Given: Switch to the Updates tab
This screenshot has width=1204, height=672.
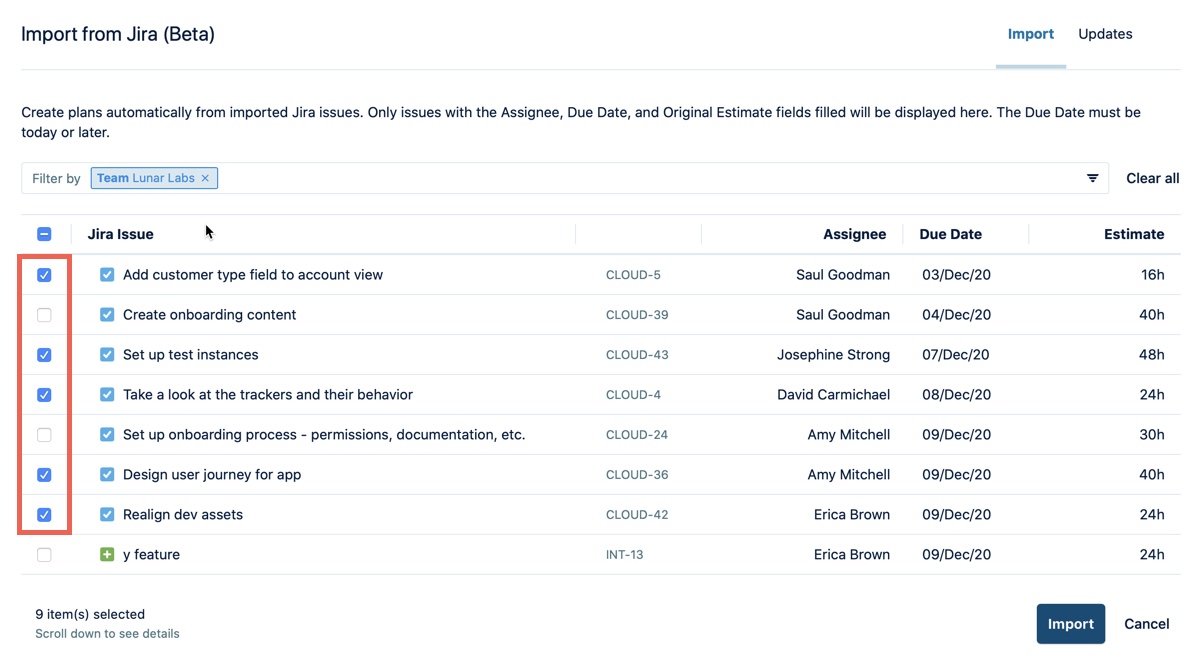Looking at the screenshot, I should click(1105, 34).
